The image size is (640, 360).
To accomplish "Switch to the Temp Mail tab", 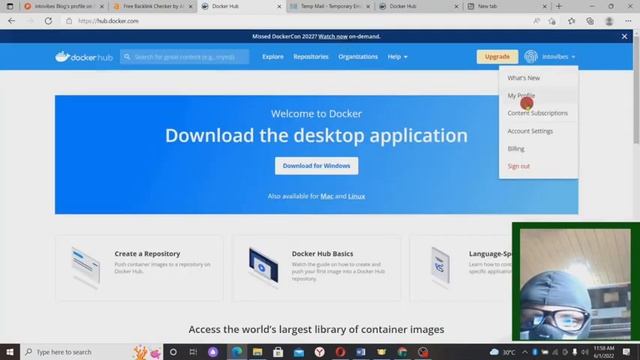I will pyautogui.click(x=331, y=6).
